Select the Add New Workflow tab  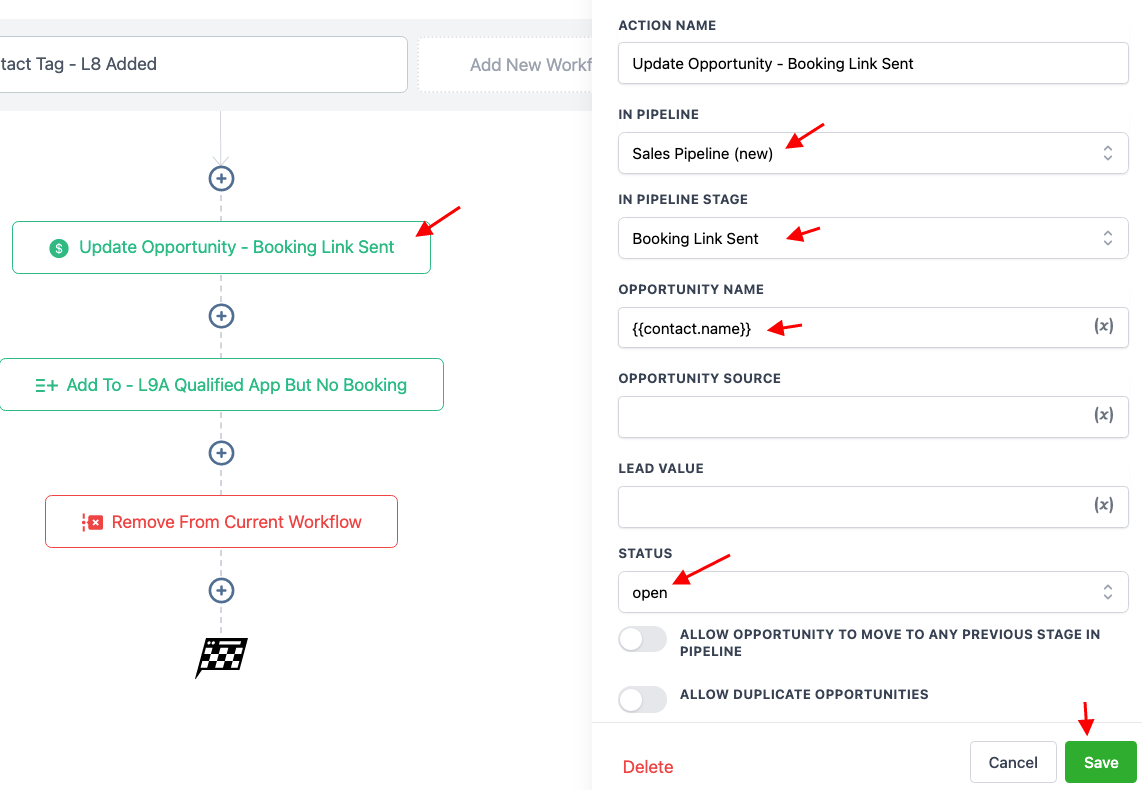pos(531,63)
